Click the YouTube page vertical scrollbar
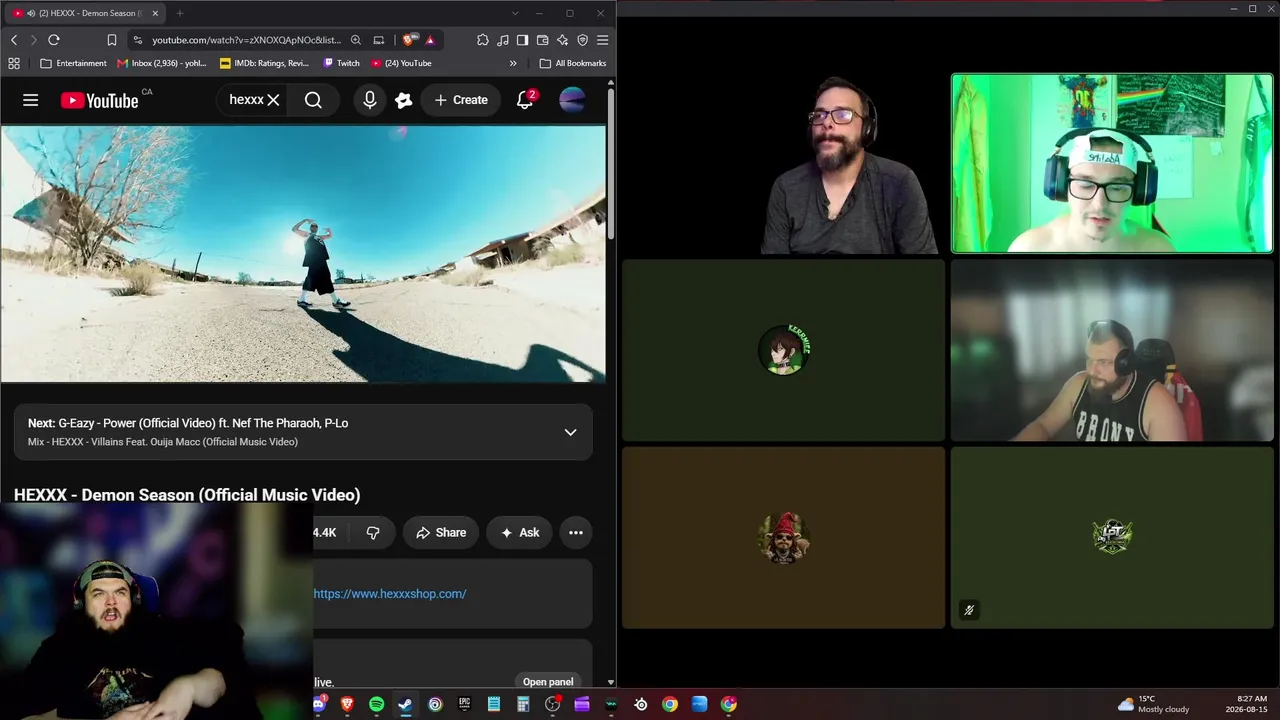The image size is (1280, 720). tap(611, 165)
